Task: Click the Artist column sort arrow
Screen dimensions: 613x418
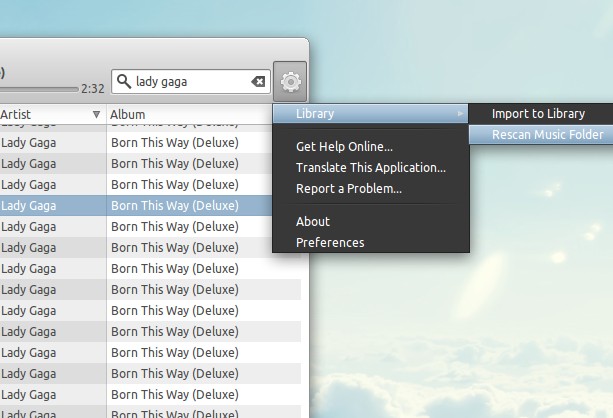Action: pyautogui.click(x=96, y=115)
